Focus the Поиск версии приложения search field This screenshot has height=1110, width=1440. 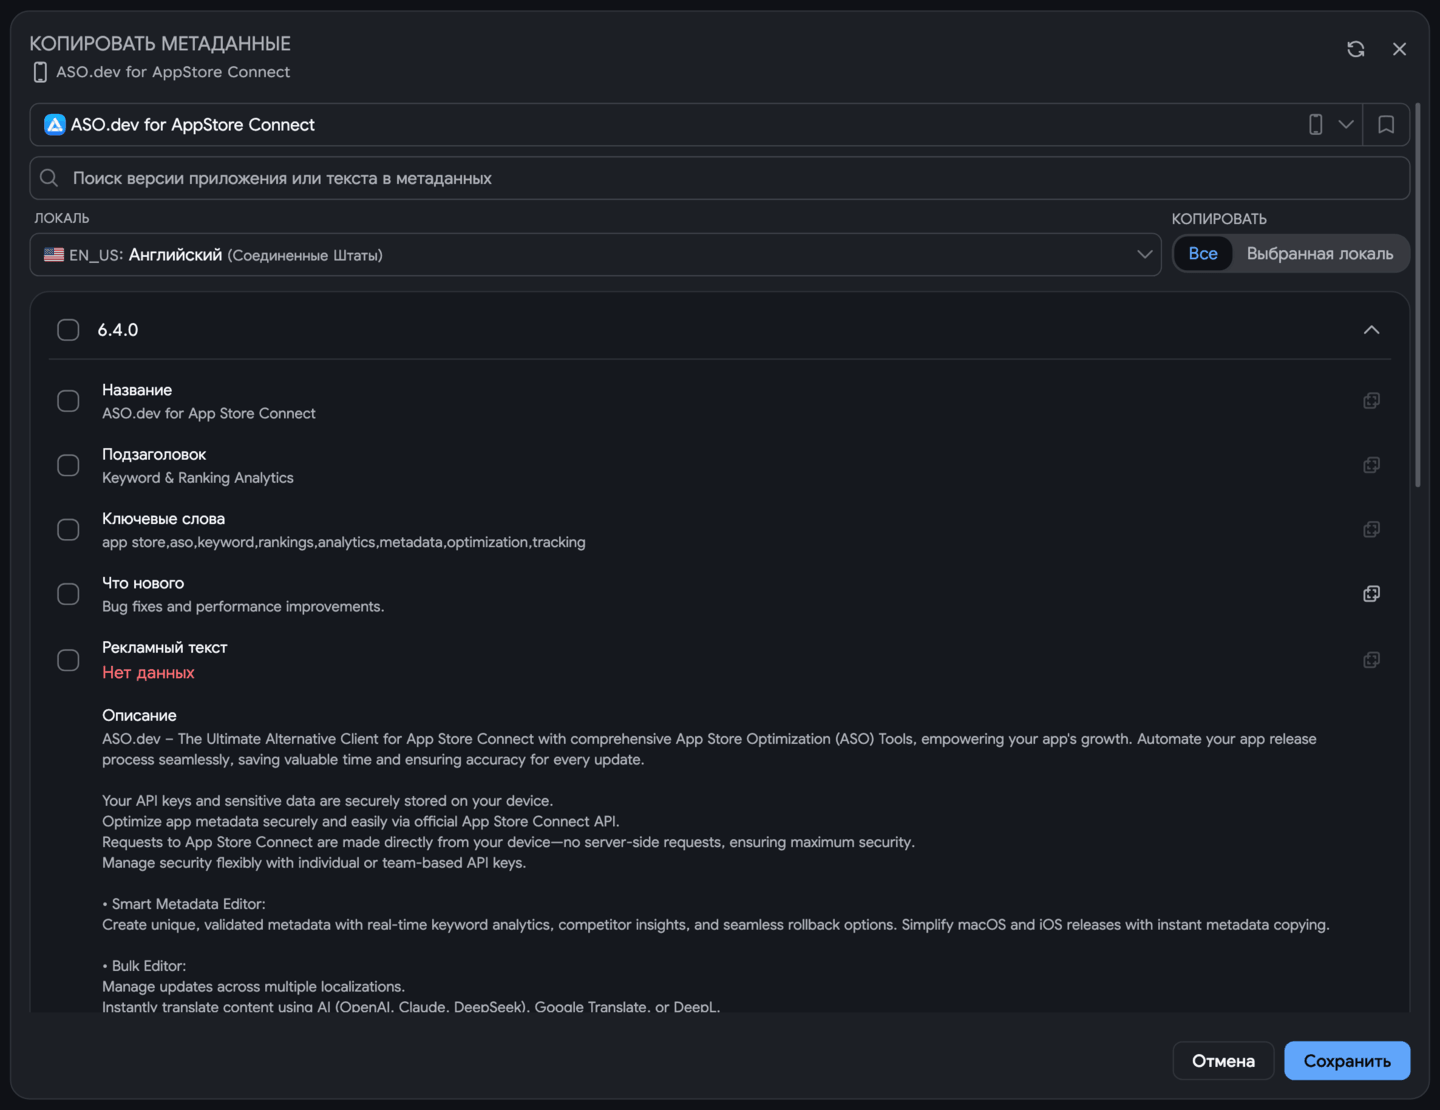pyautogui.click(x=720, y=178)
